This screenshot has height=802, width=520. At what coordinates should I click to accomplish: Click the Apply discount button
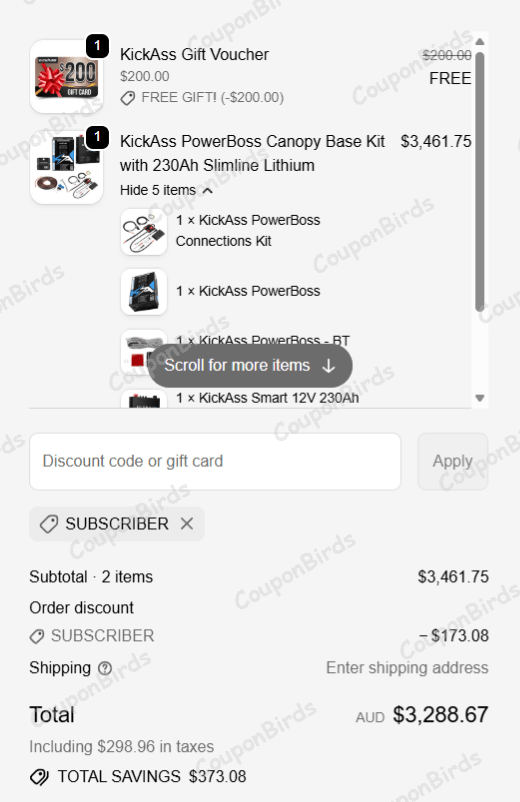click(x=453, y=461)
